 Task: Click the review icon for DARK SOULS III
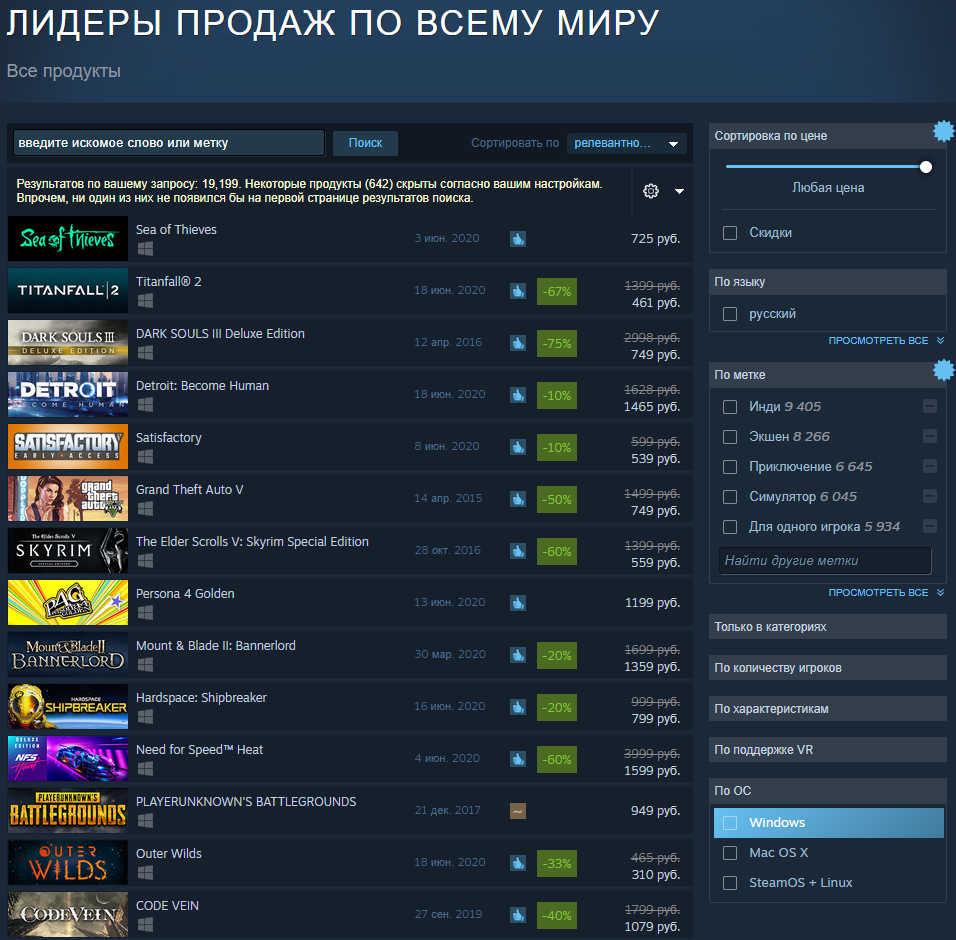(x=518, y=343)
